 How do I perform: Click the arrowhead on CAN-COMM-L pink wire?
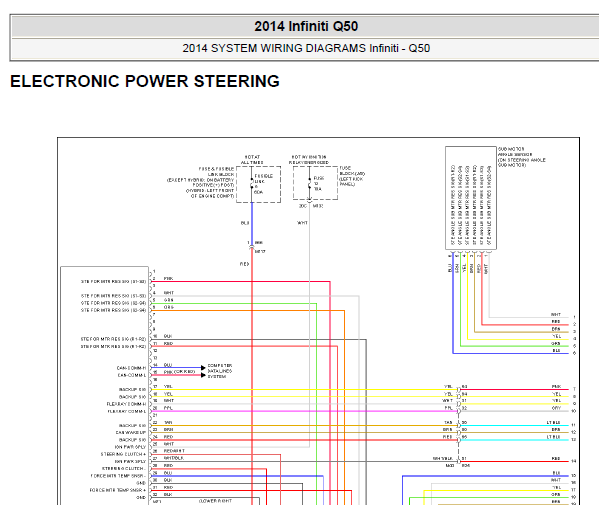click(x=203, y=375)
